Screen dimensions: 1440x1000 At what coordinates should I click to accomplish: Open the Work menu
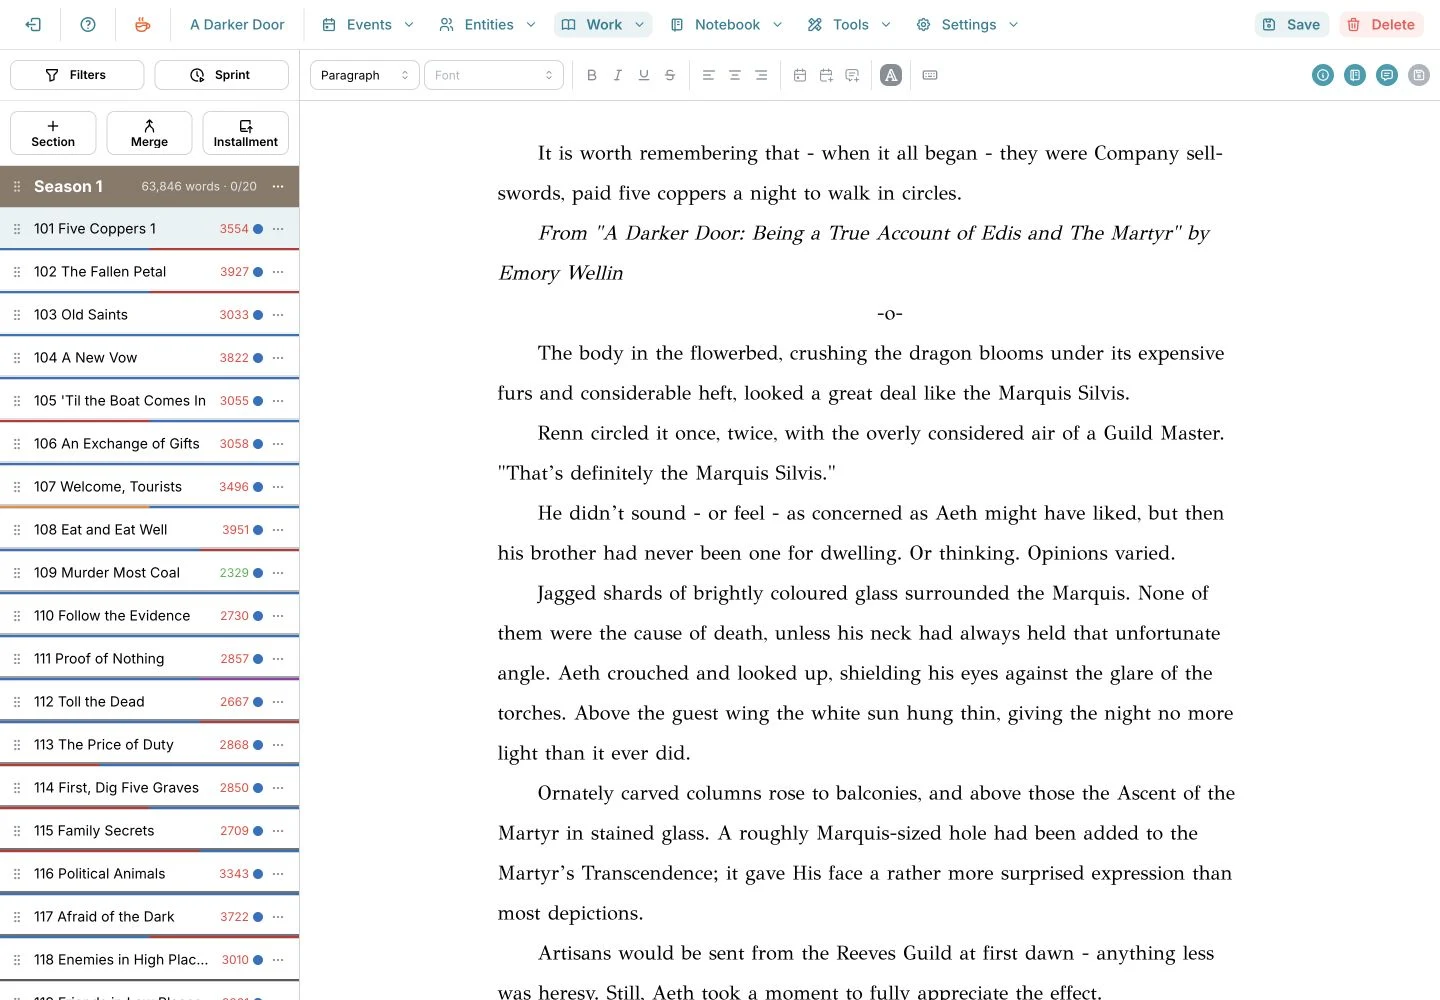(603, 25)
